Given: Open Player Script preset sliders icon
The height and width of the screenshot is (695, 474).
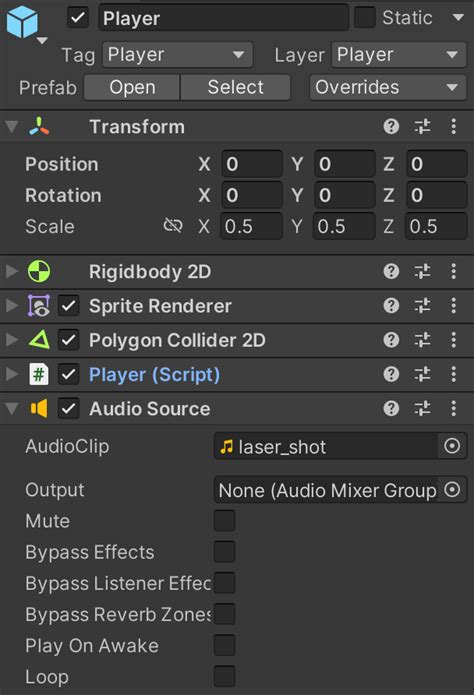Looking at the screenshot, I should tap(422, 374).
